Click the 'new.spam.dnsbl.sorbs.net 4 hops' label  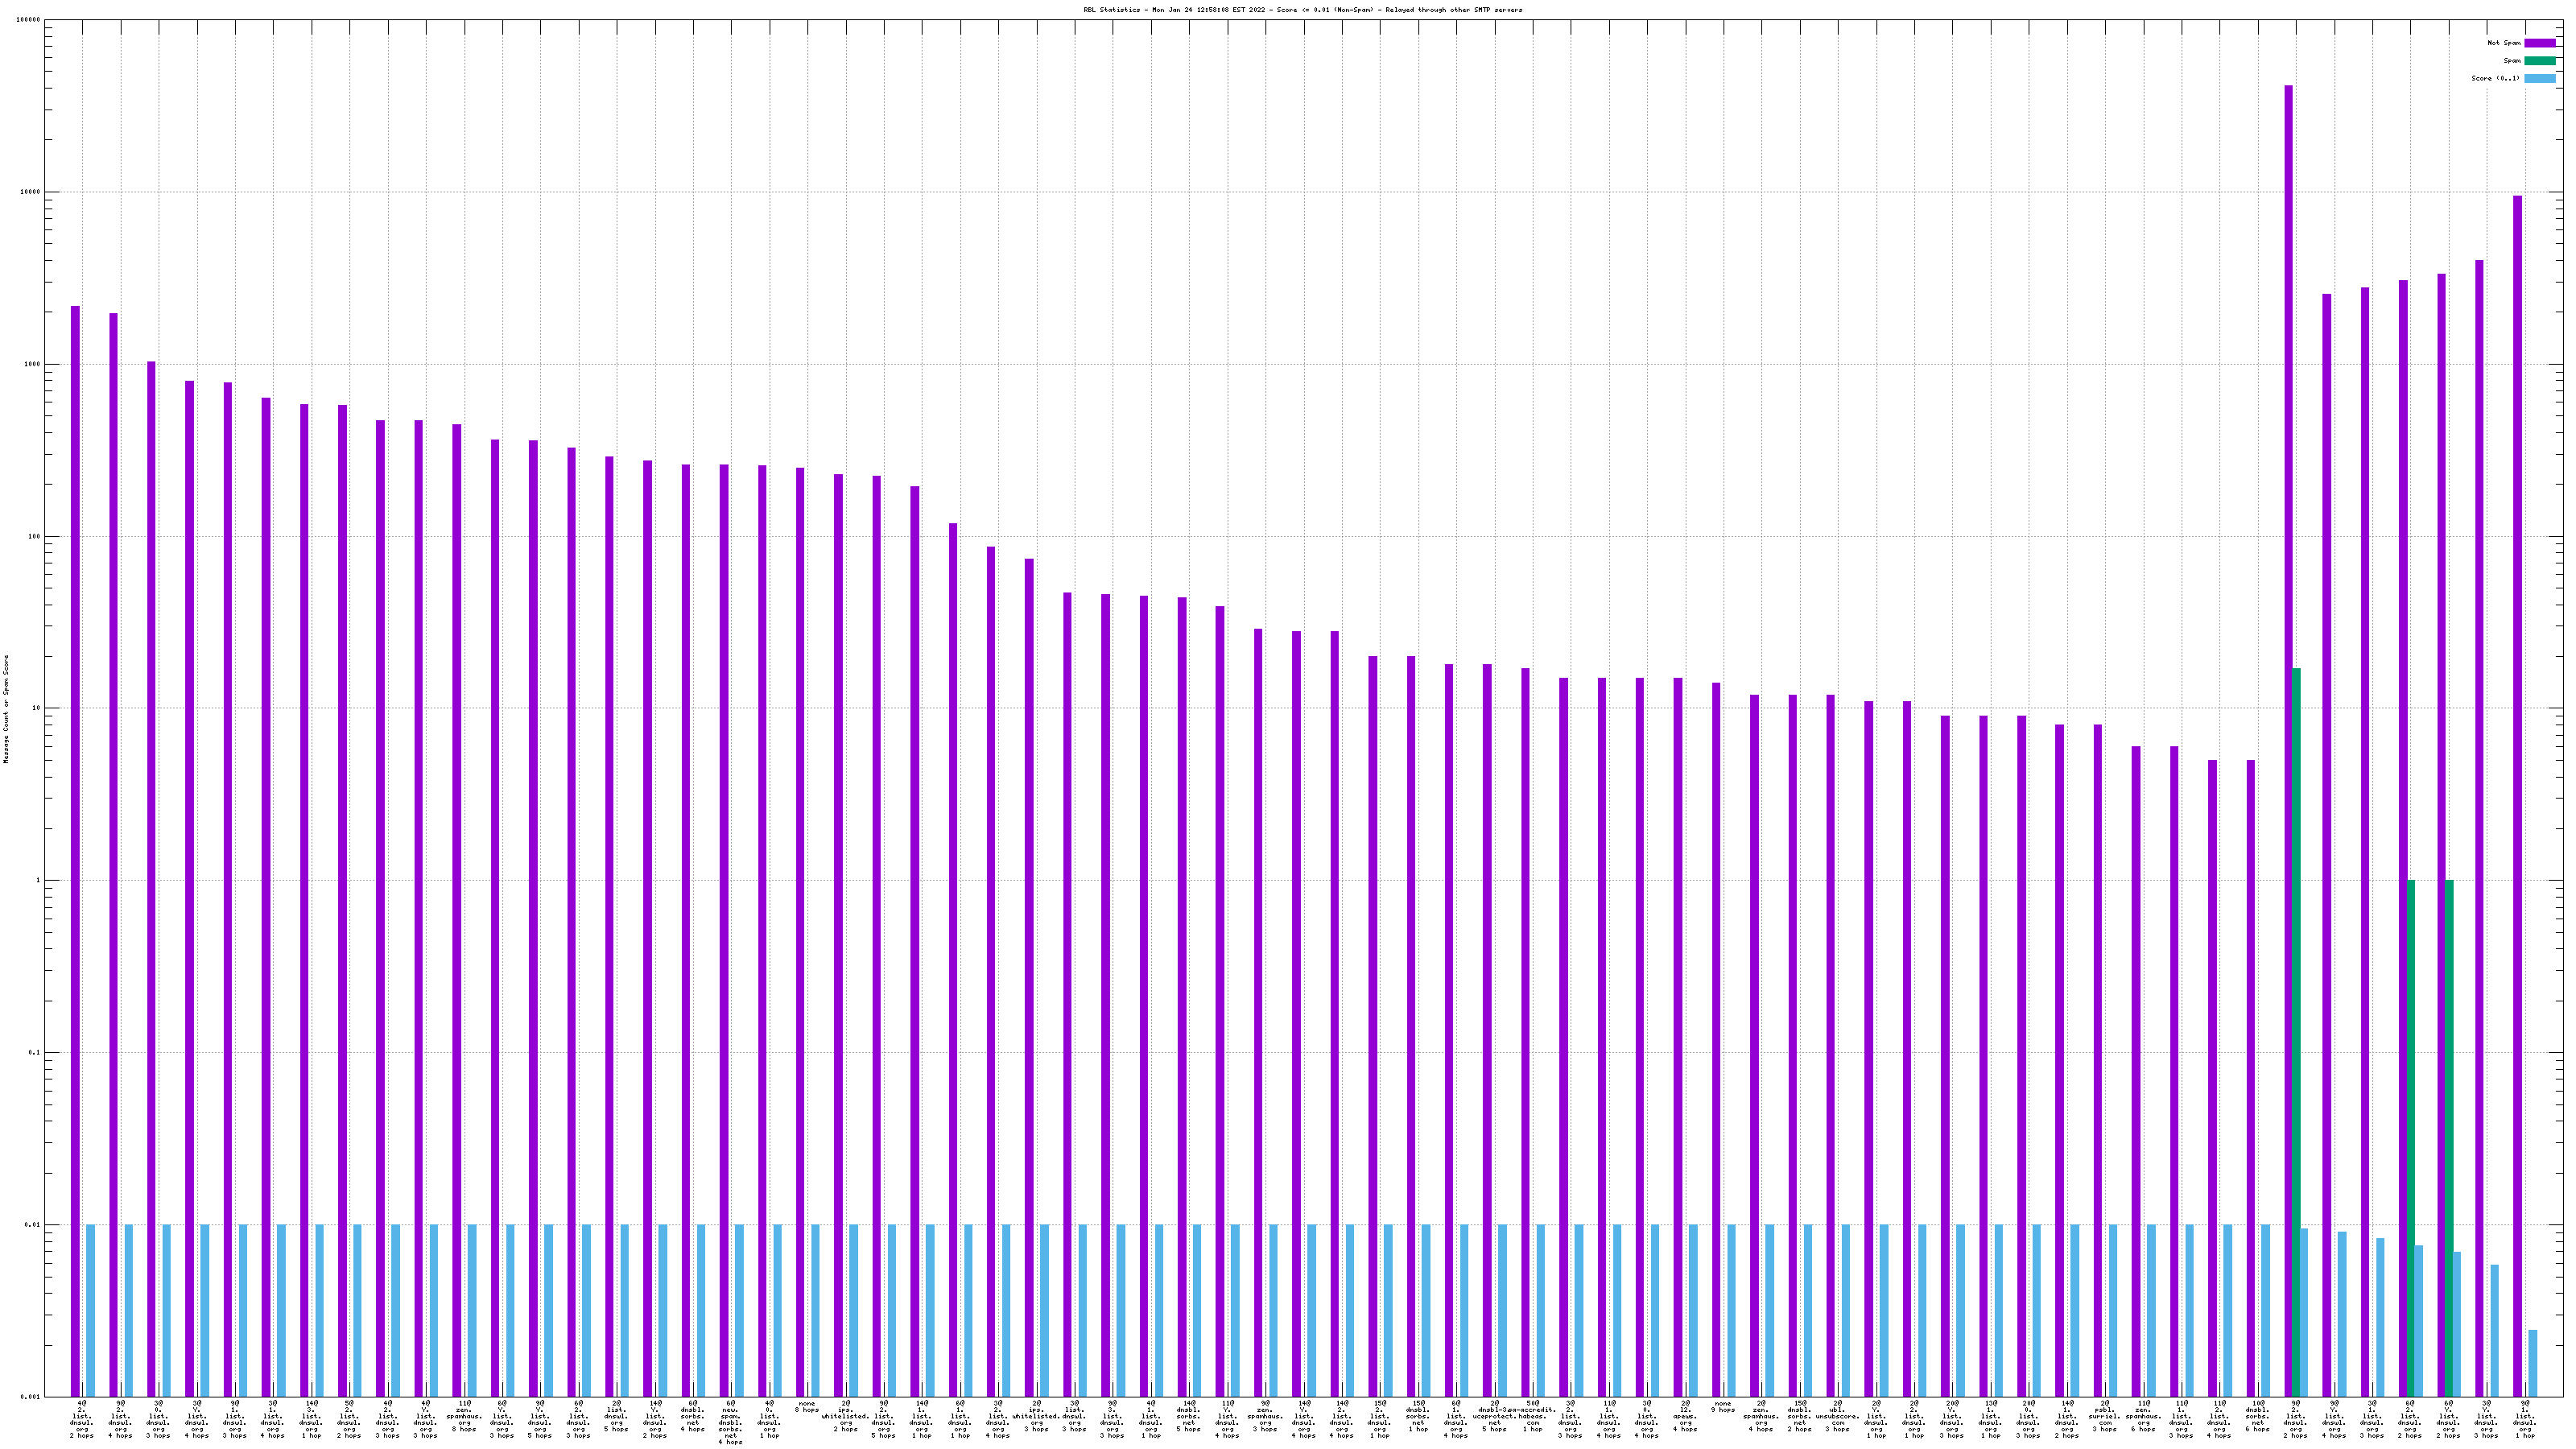(730, 1422)
